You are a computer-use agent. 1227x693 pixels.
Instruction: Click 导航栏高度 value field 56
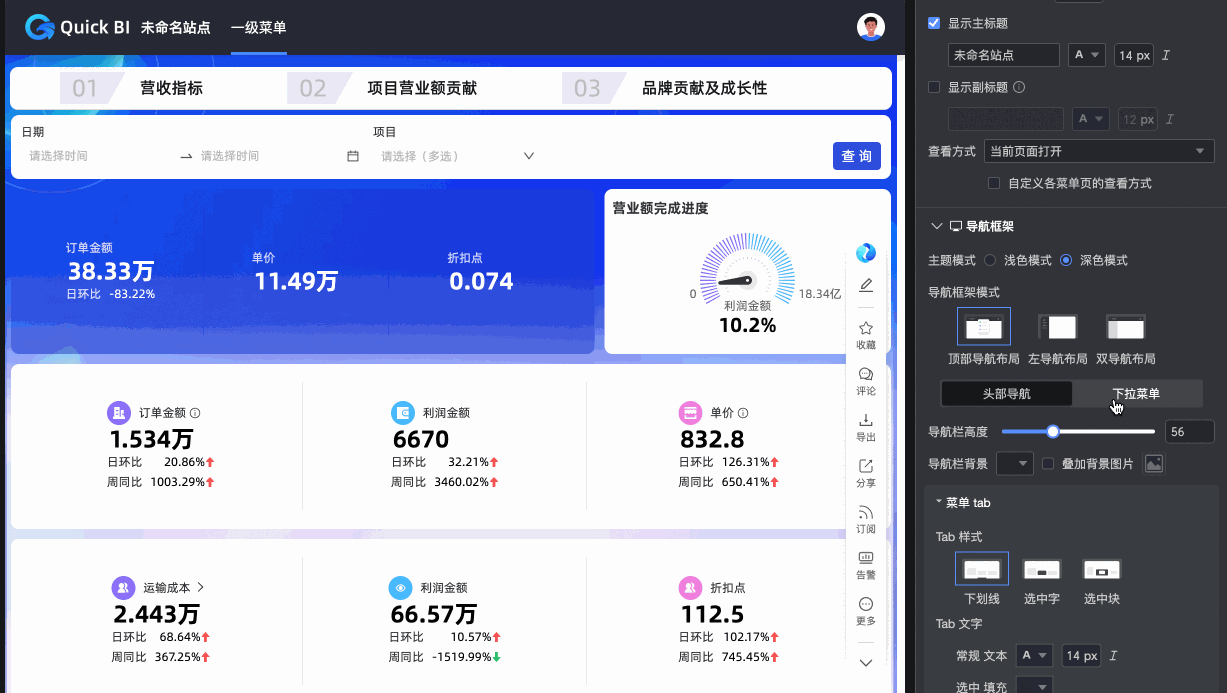coord(1189,431)
